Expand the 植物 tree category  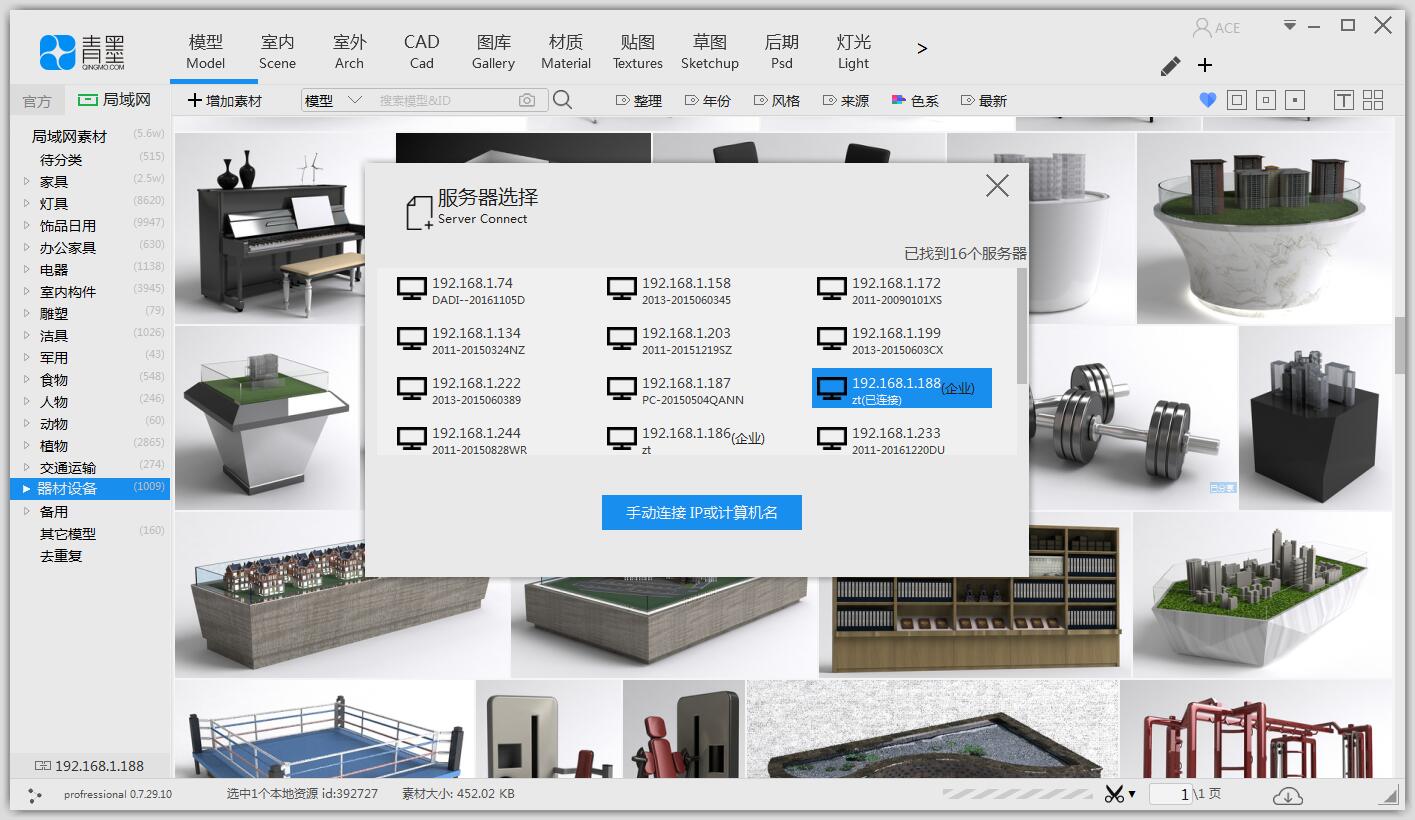[27, 446]
